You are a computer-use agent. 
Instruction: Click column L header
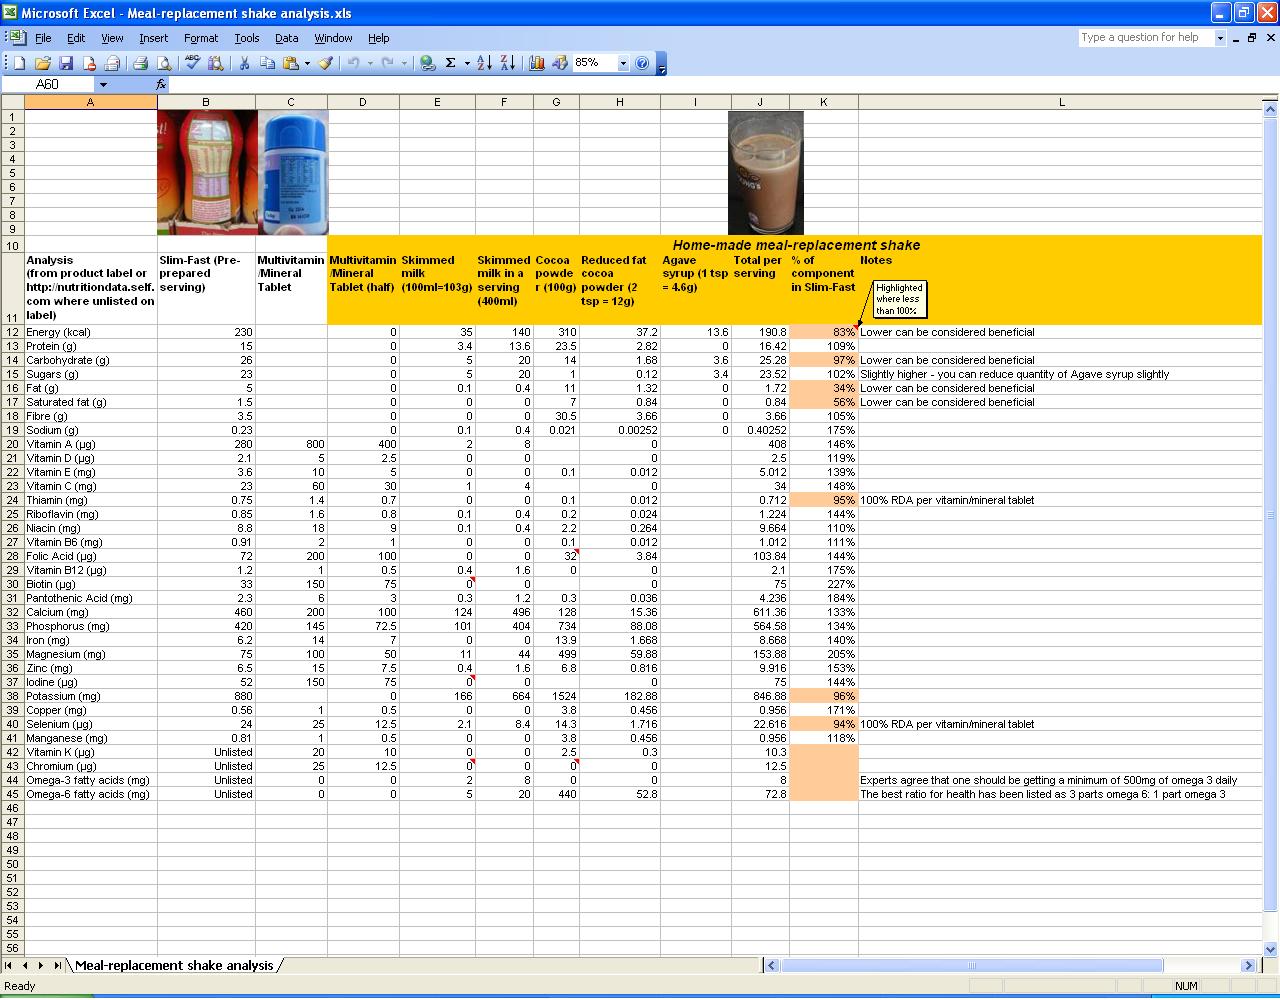click(1061, 102)
